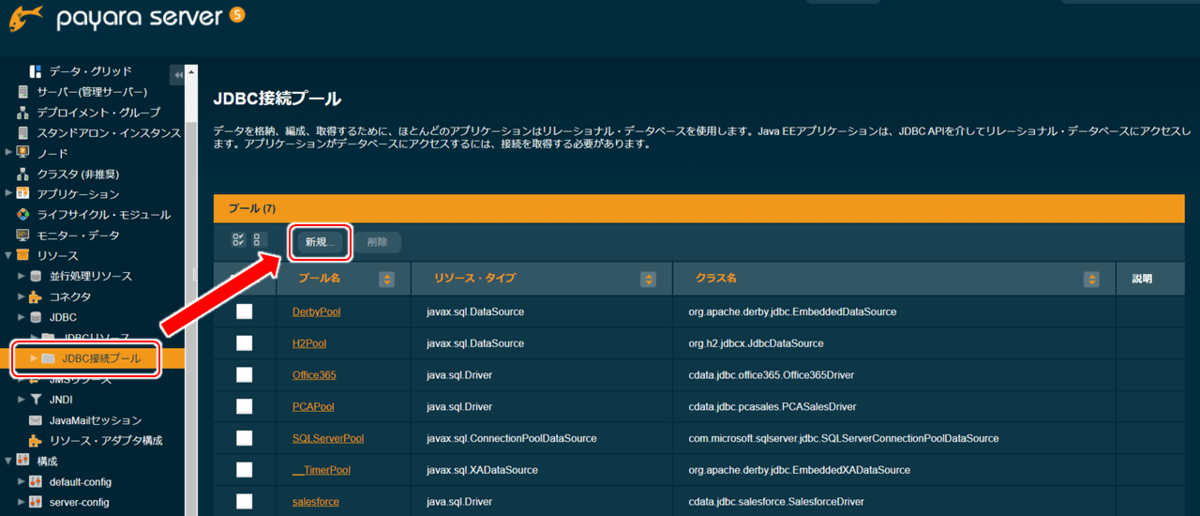Expand the JNDI node arrow
The width and height of the screenshot is (1200, 516).
point(22,399)
